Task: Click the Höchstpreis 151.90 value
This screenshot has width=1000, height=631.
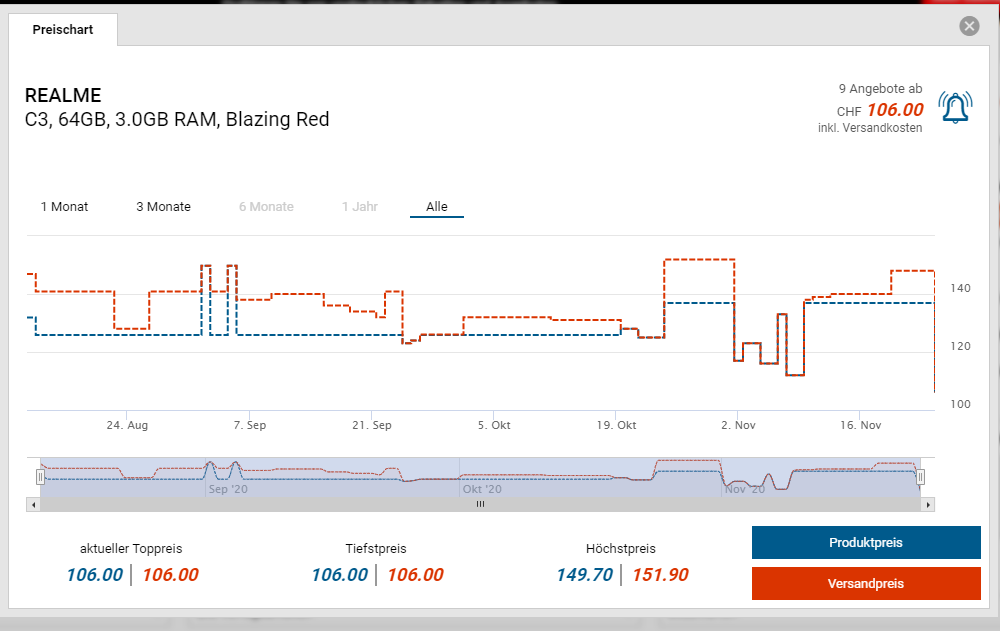Action: click(659, 575)
